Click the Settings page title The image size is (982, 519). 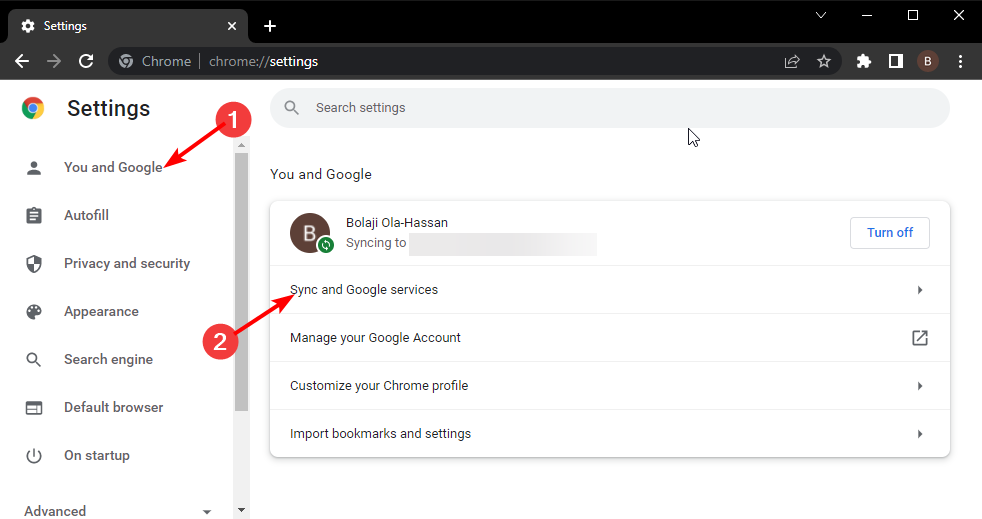[x=108, y=108]
